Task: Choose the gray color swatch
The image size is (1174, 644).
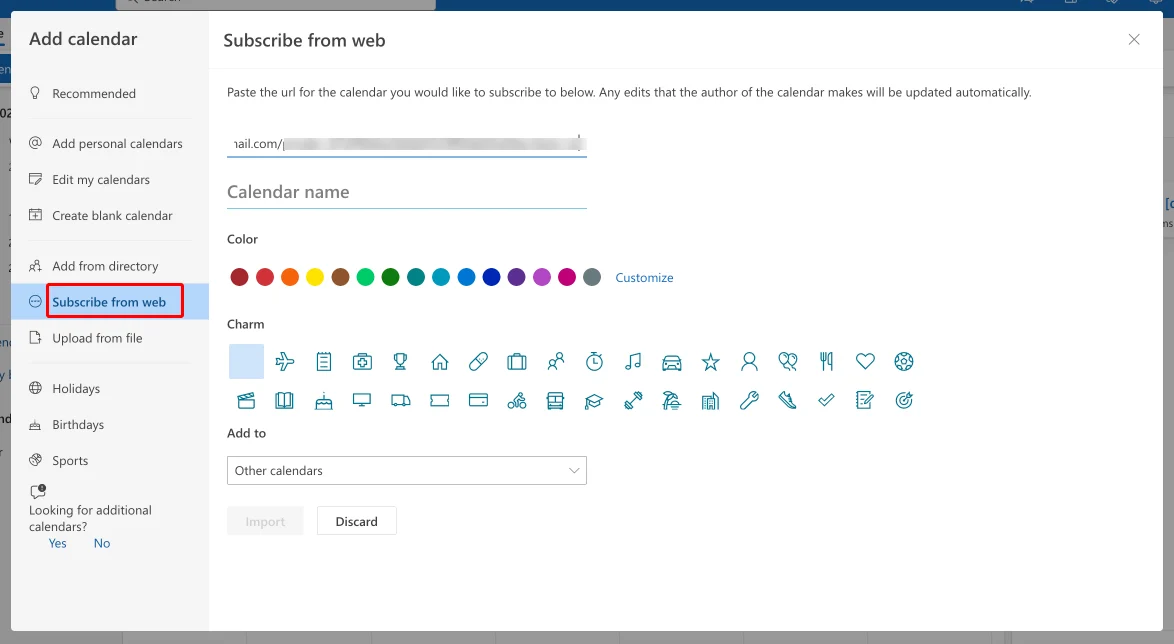Action: (592, 277)
